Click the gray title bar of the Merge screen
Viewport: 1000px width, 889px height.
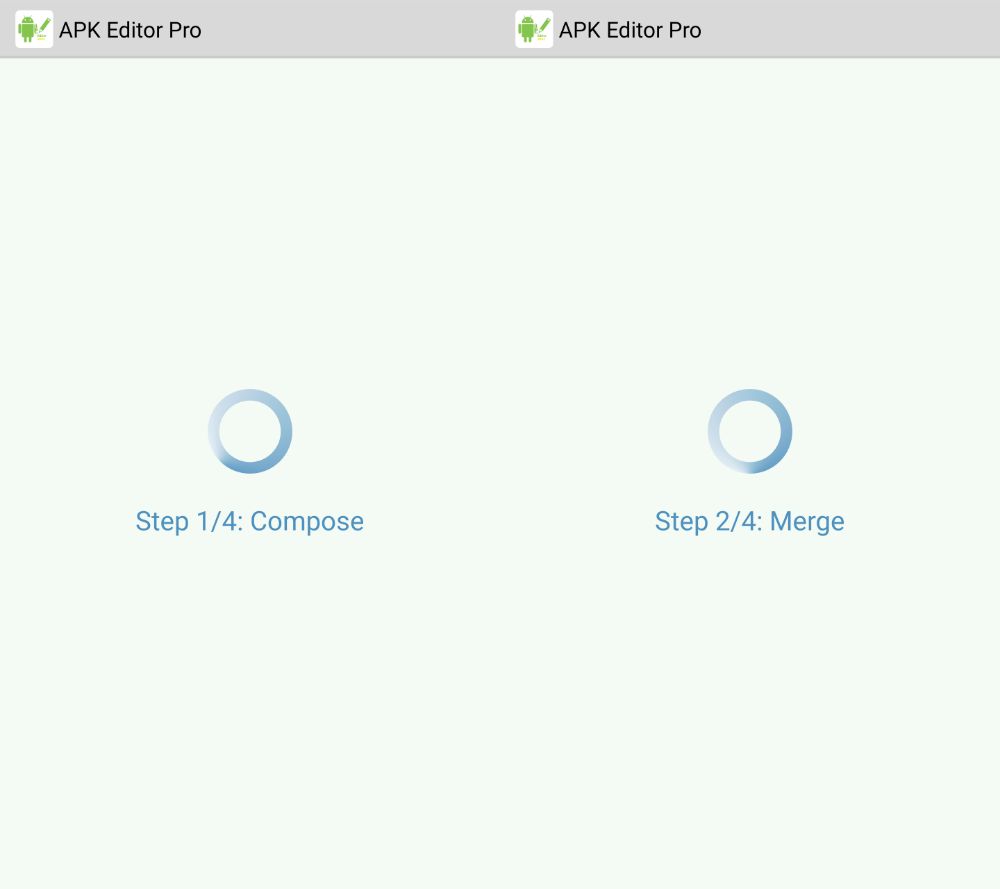coord(750,29)
